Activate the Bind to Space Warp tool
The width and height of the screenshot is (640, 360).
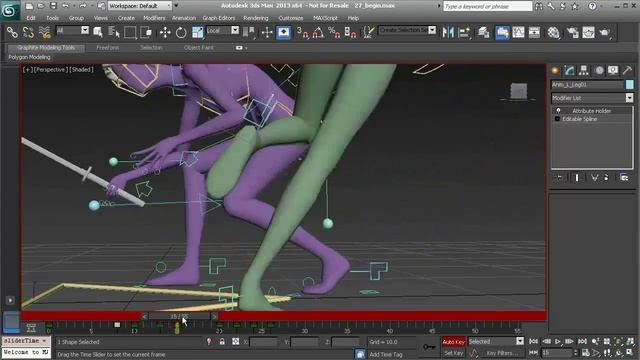(44, 32)
